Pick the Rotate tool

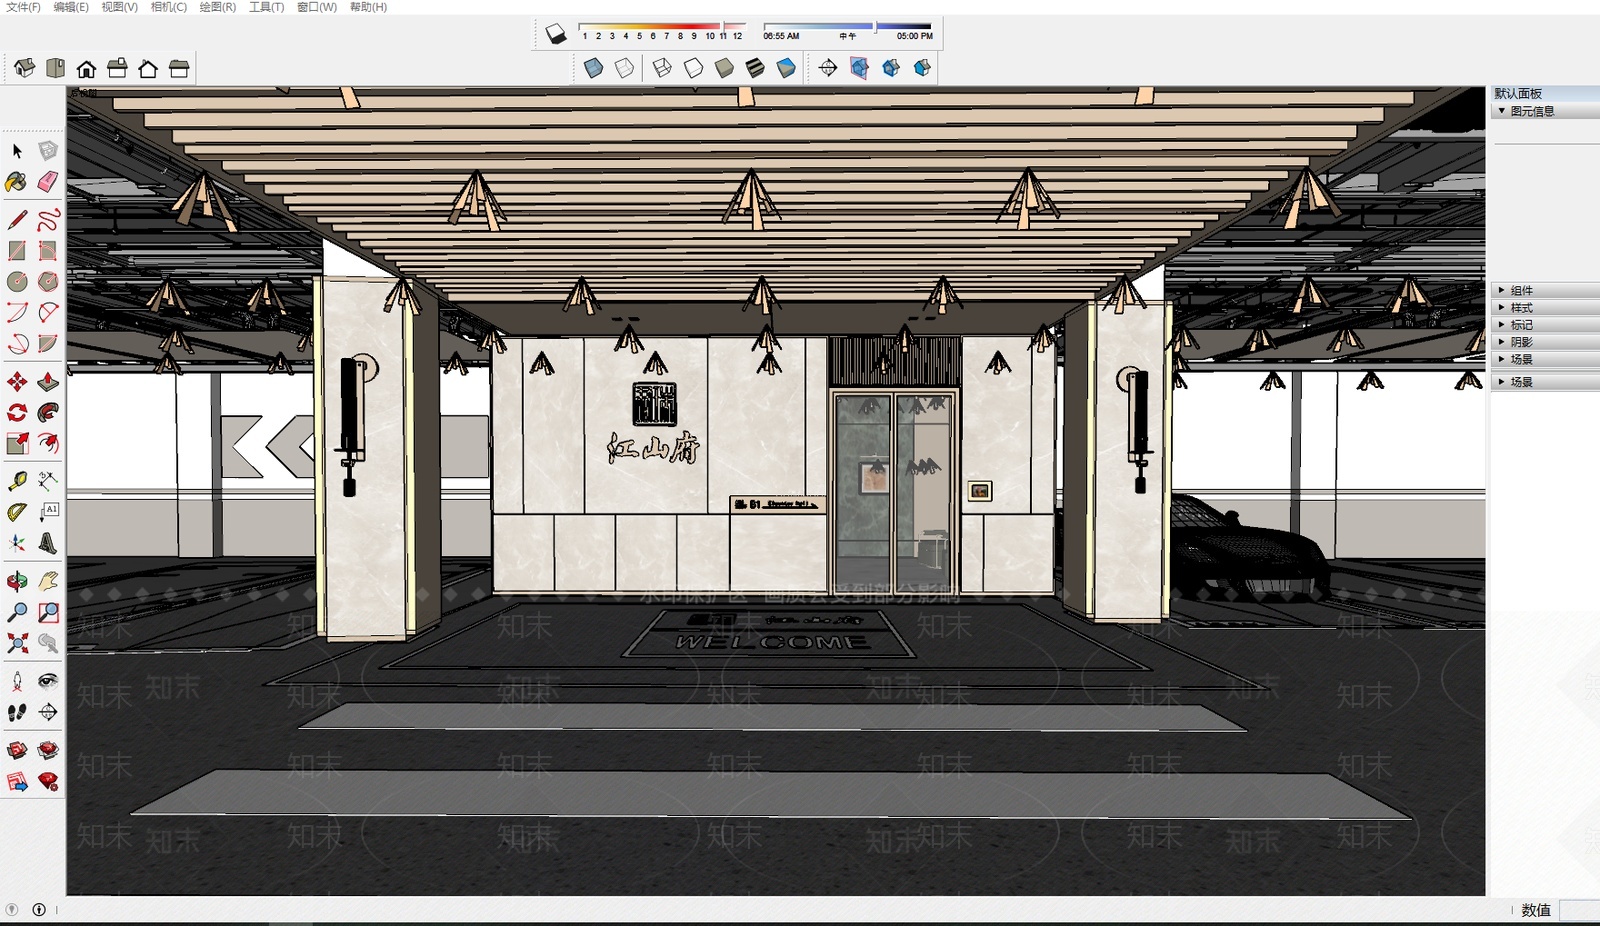pos(17,412)
